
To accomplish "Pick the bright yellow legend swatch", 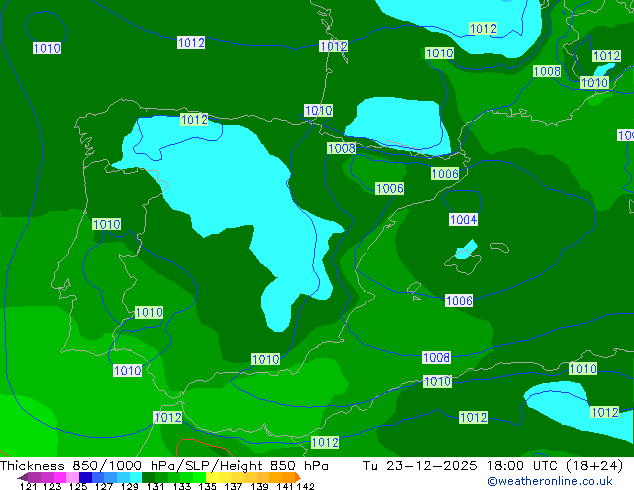I will point(212,477).
